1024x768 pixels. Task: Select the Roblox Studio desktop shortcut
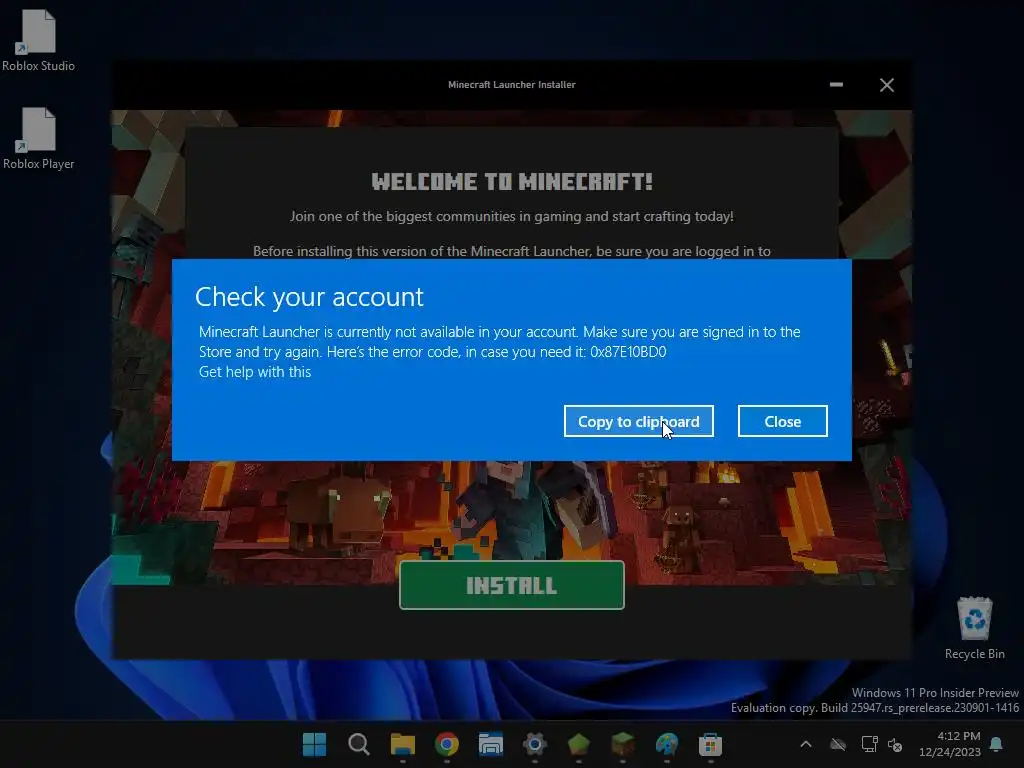[38, 40]
